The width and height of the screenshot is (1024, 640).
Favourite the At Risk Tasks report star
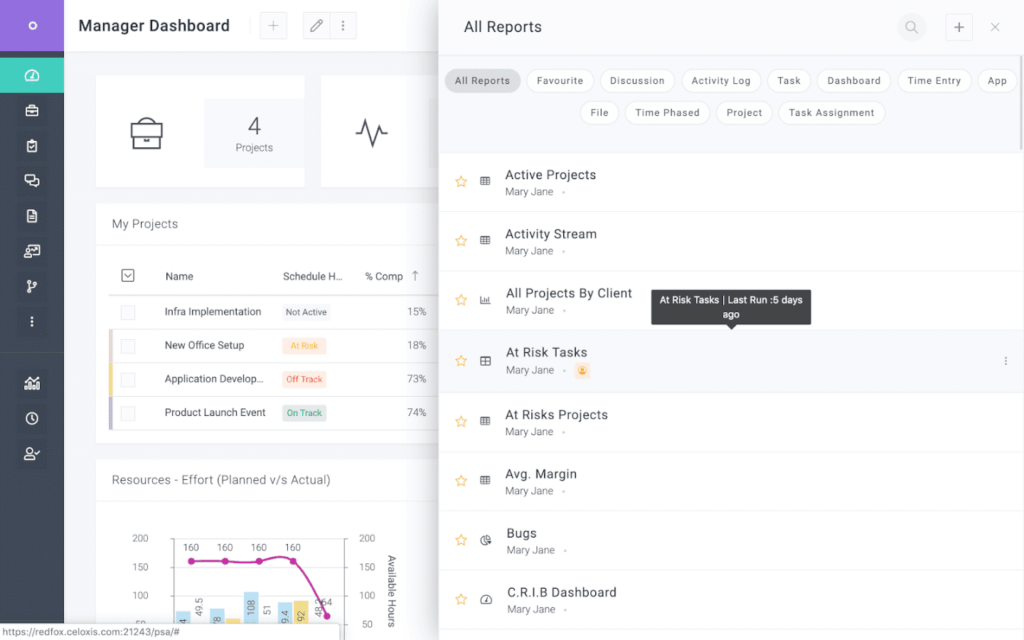pos(461,360)
